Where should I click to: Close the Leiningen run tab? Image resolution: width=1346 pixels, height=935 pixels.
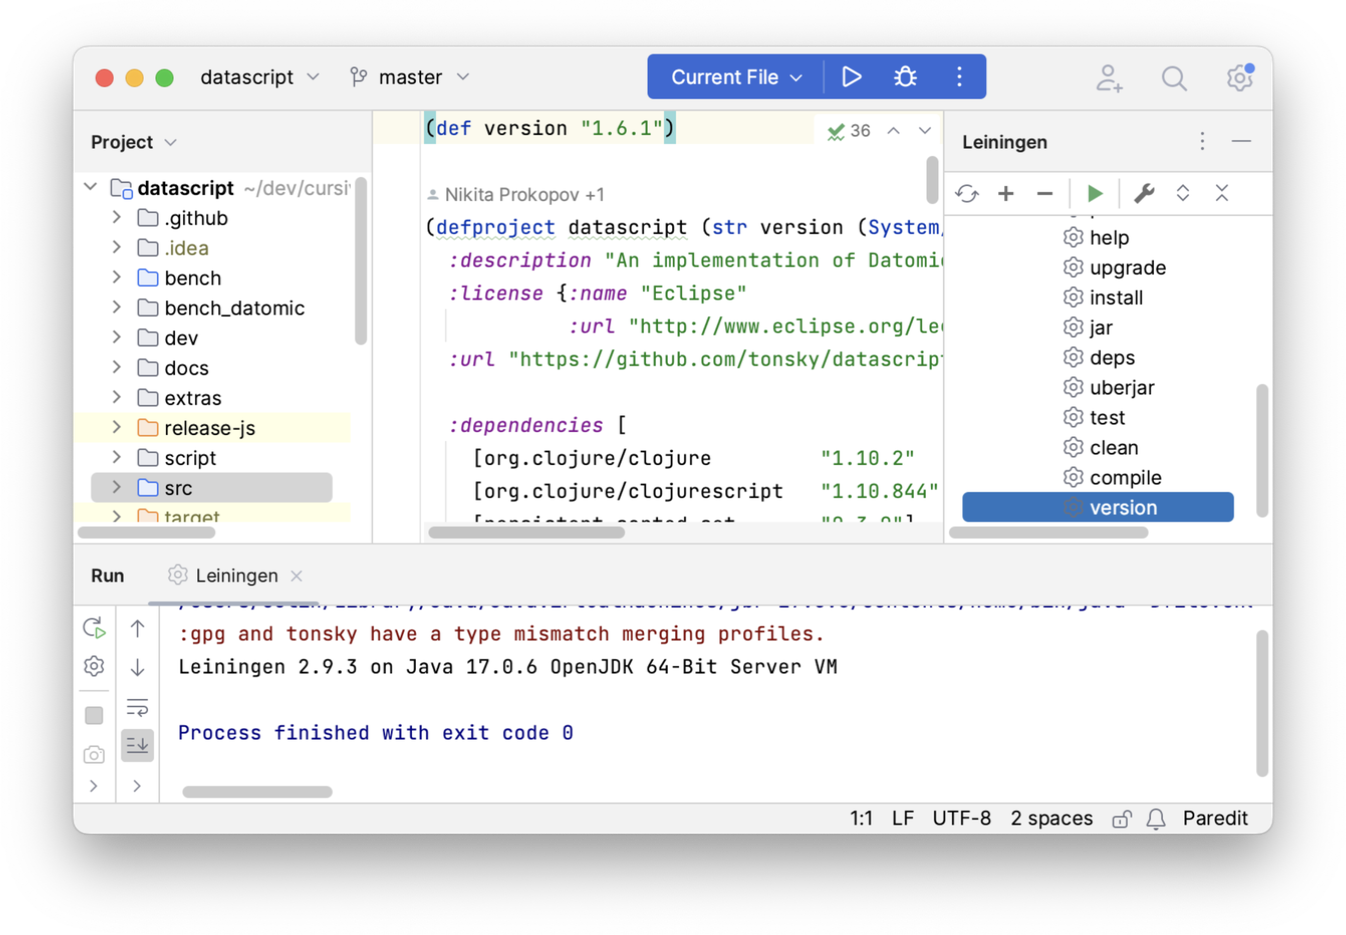click(296, 575)
